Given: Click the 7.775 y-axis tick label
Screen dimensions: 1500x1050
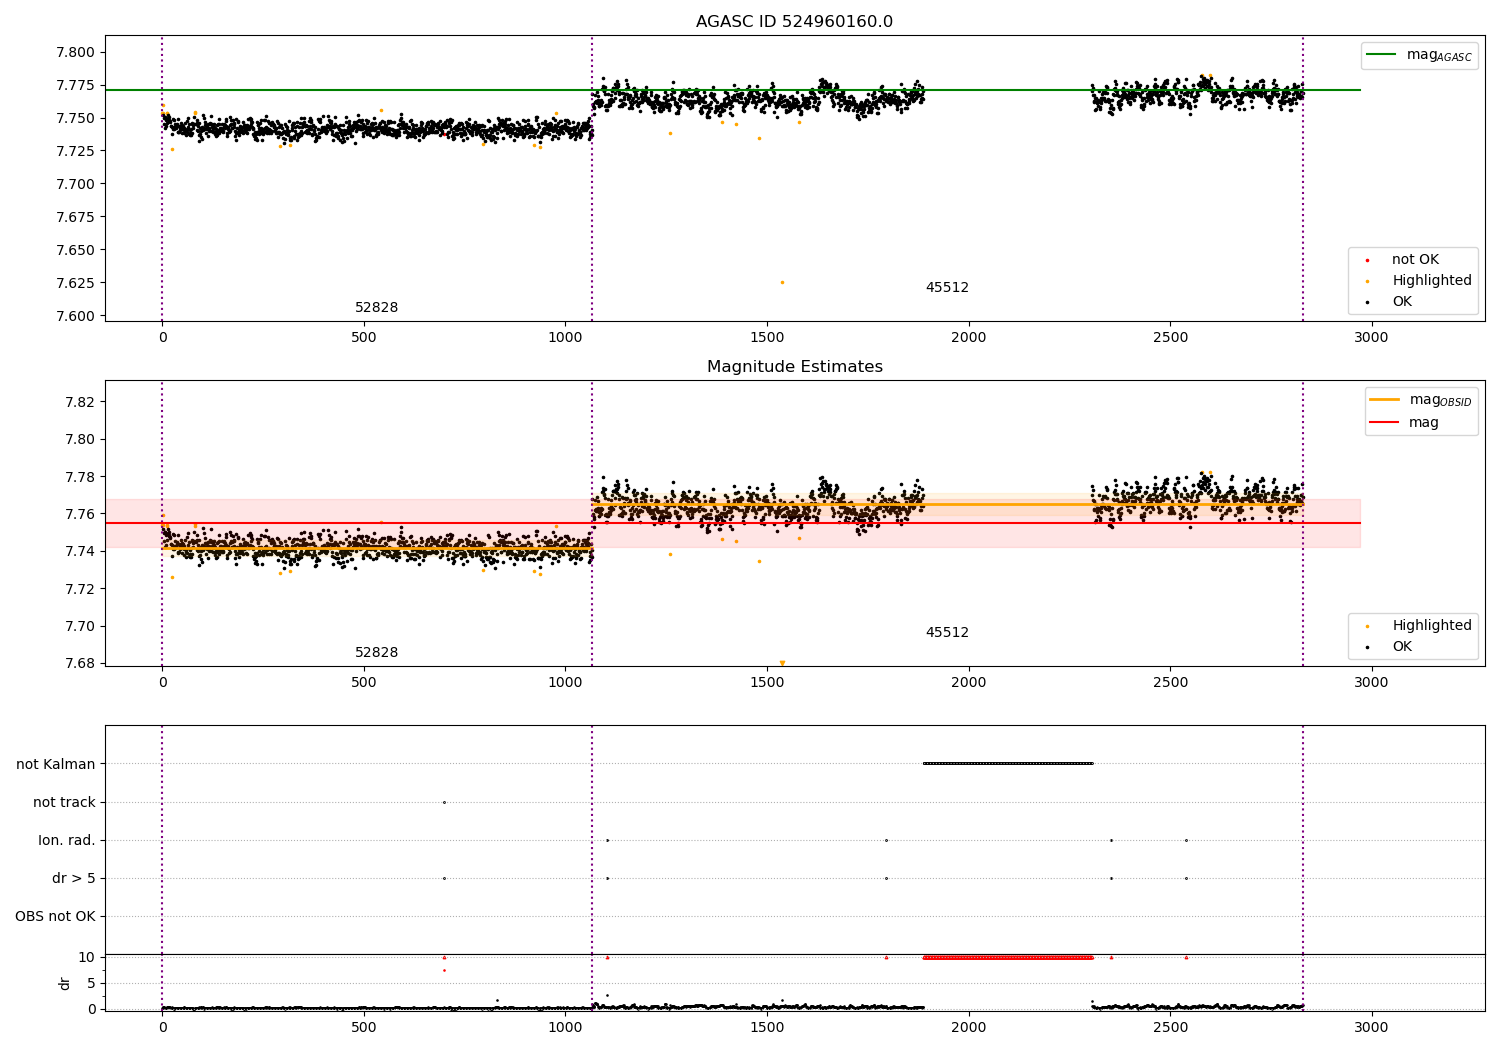Looking at the screenshot, I should (75, 85).
